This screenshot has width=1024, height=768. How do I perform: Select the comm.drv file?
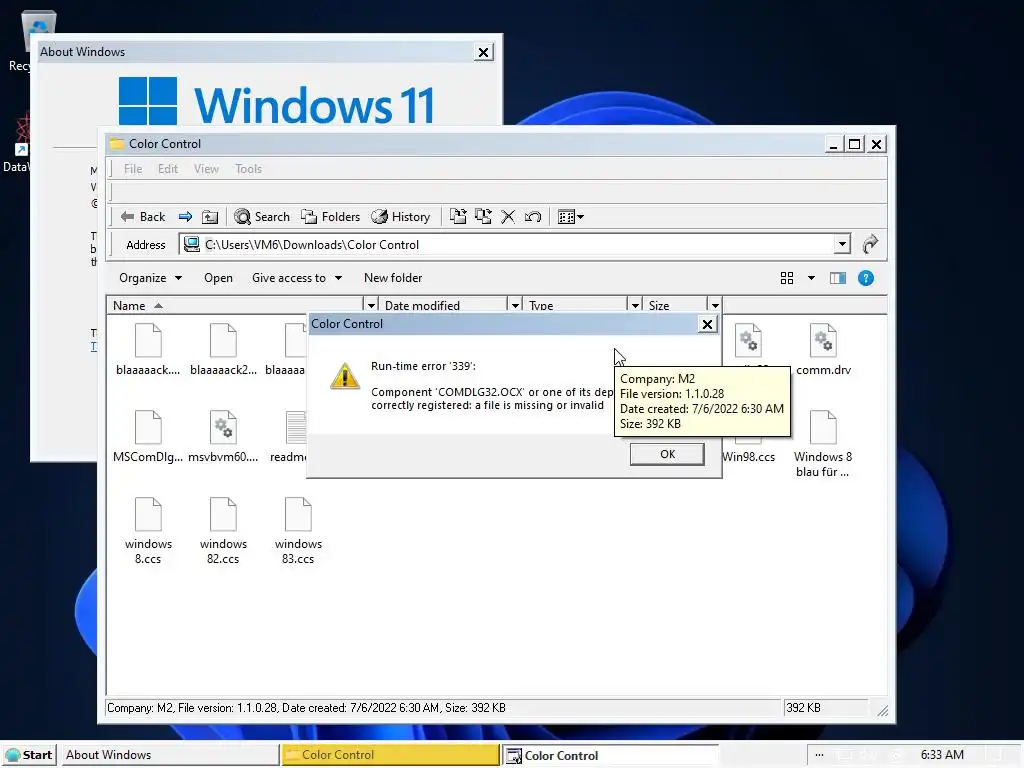point(823,350)
